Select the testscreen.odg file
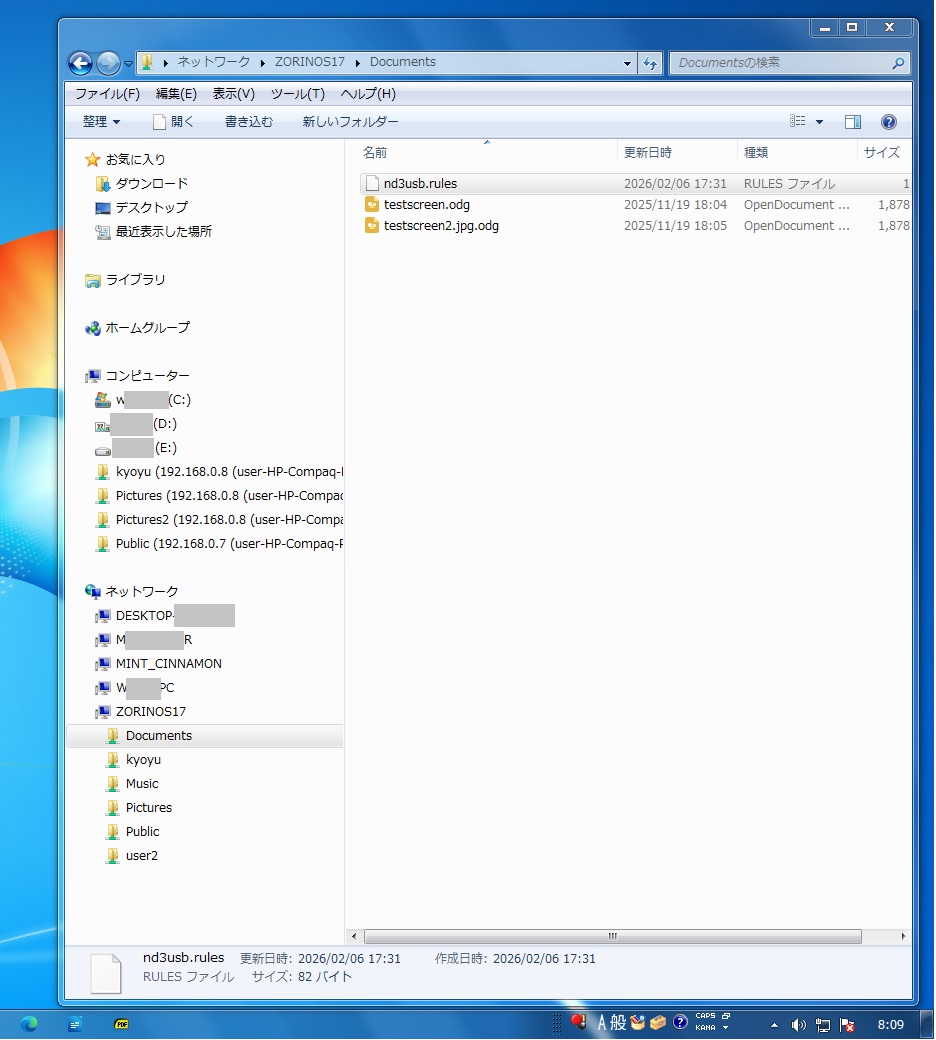The width and height of the screenshot is (936, 1040). pos(426,205)
